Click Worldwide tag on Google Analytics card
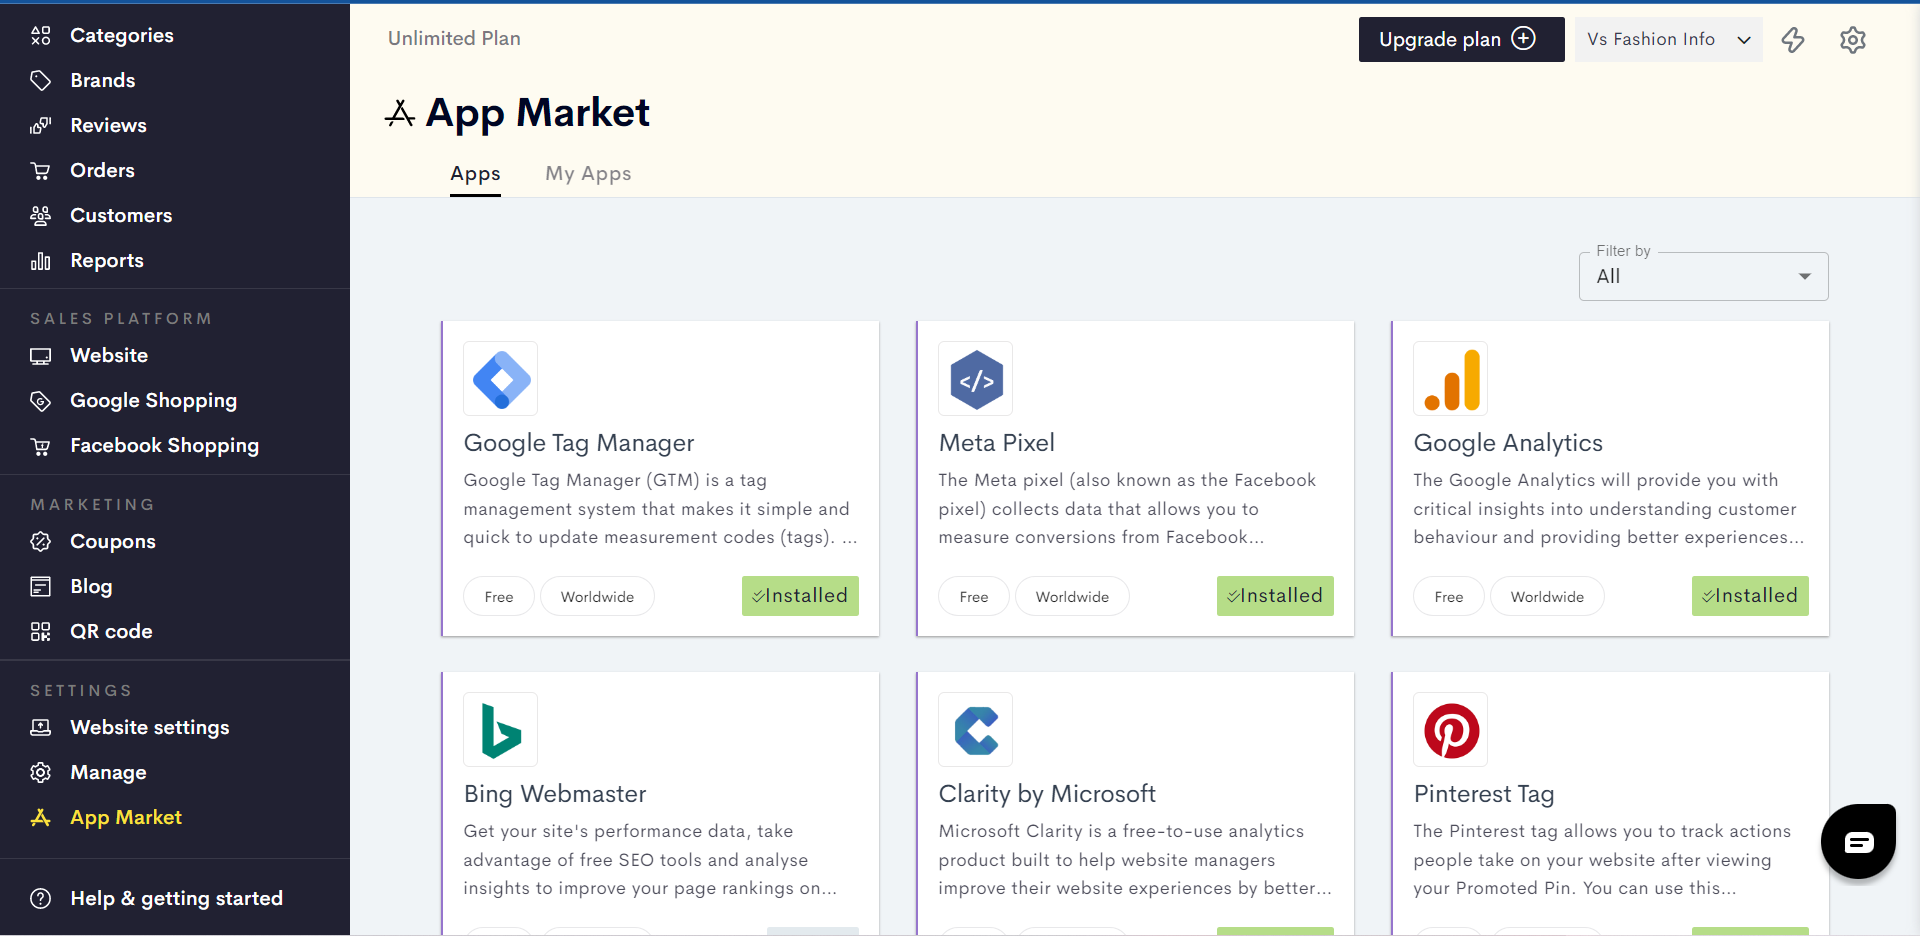This screenshot has width=1920, height=936. [x=1547, y=597]
